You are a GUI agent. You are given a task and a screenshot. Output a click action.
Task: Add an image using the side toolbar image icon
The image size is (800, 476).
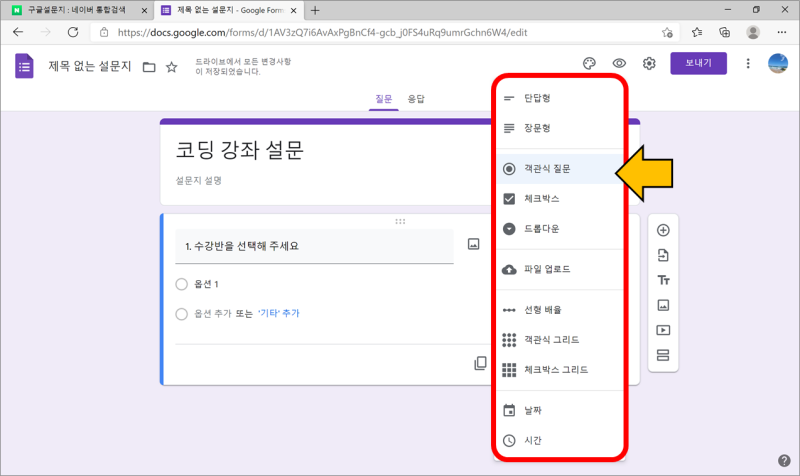(663, 305)
